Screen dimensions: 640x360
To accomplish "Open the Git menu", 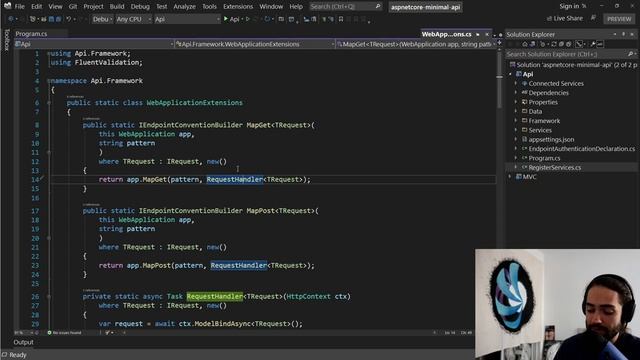I will [73, 7].
